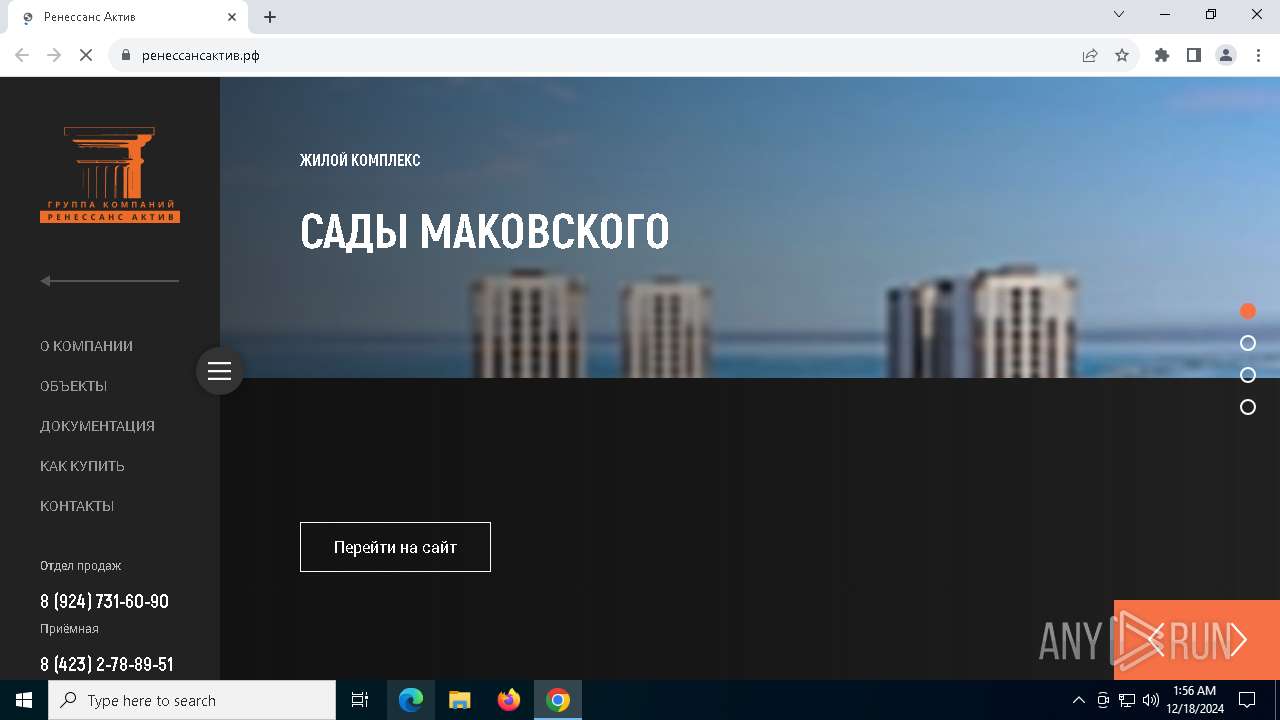
Task: View site information lock icon
Action: [x=126, y=55]
